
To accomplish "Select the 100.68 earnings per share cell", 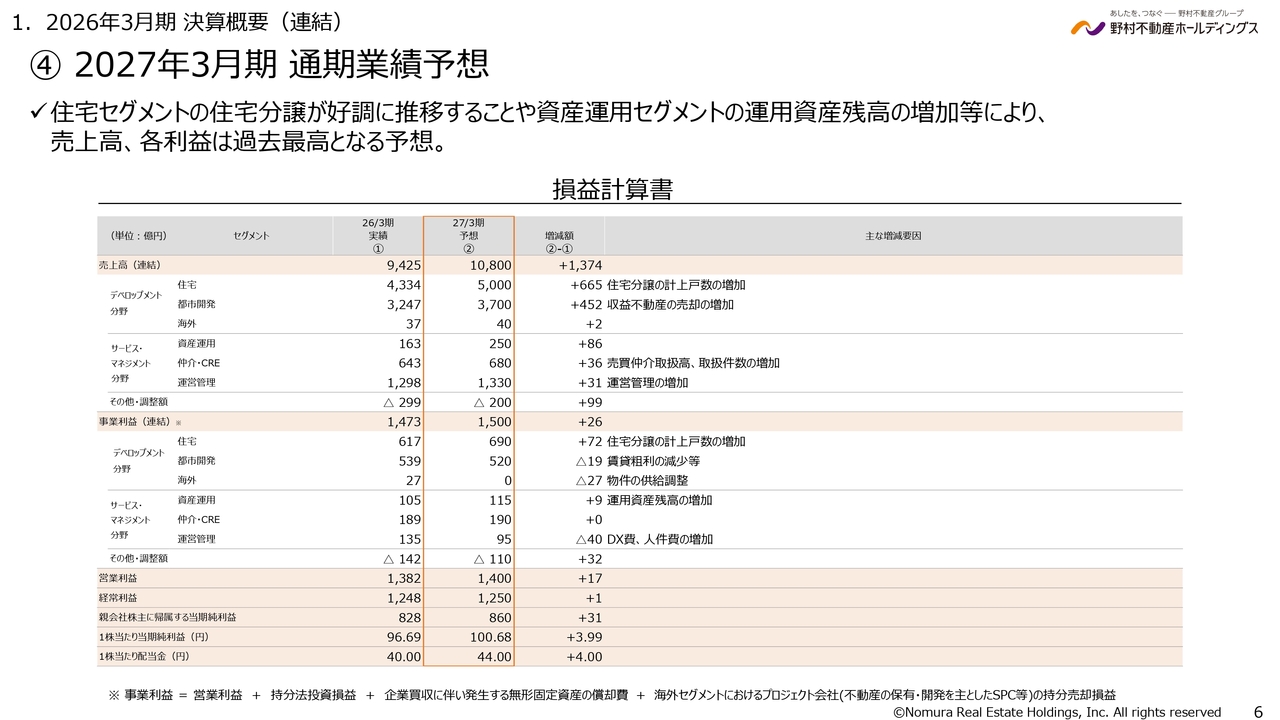I will [x=489, y=637].
